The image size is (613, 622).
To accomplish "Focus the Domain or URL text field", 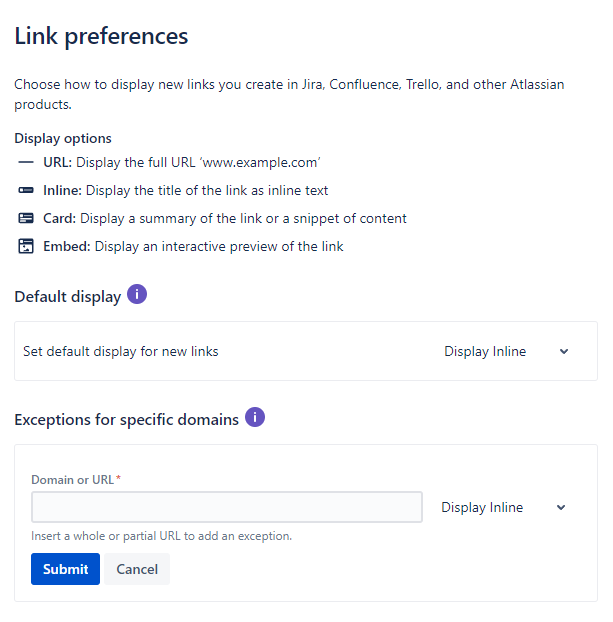I will point(226,507).
